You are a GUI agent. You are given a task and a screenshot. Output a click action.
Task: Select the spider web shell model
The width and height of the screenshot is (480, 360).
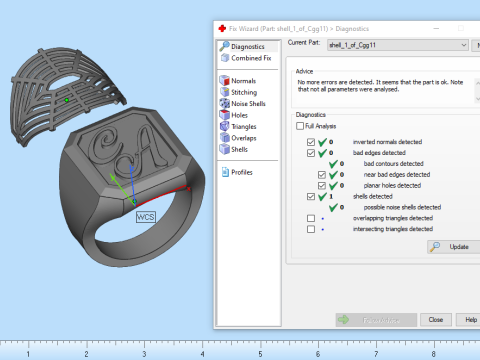pos(67,96)
